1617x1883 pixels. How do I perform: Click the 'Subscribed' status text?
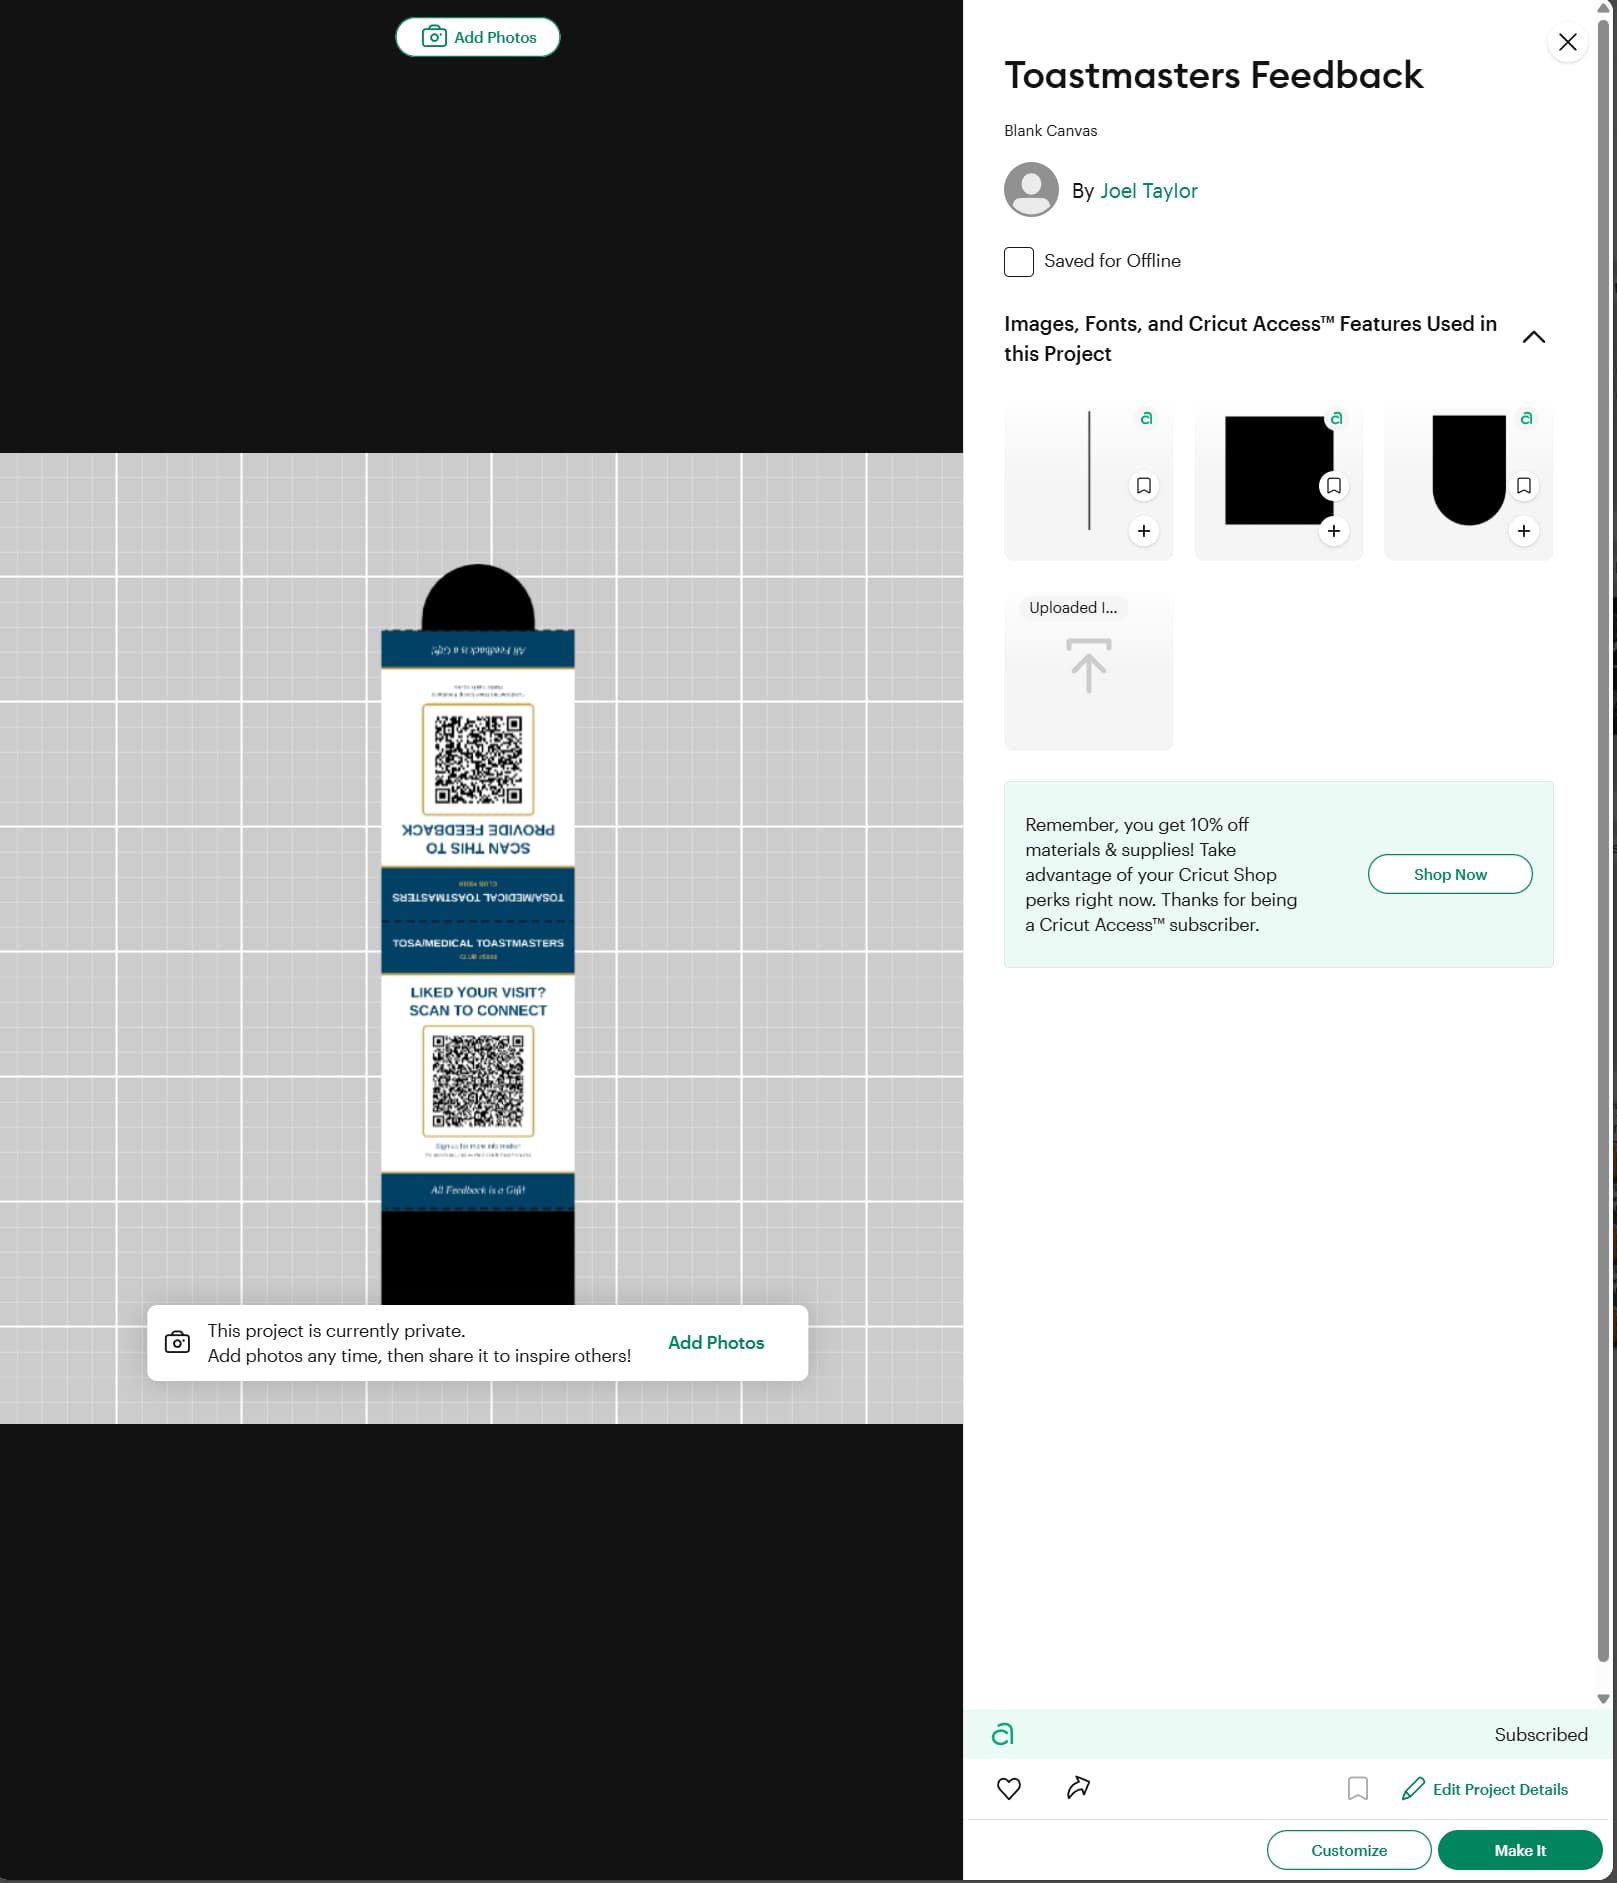click(1540, 1735)
